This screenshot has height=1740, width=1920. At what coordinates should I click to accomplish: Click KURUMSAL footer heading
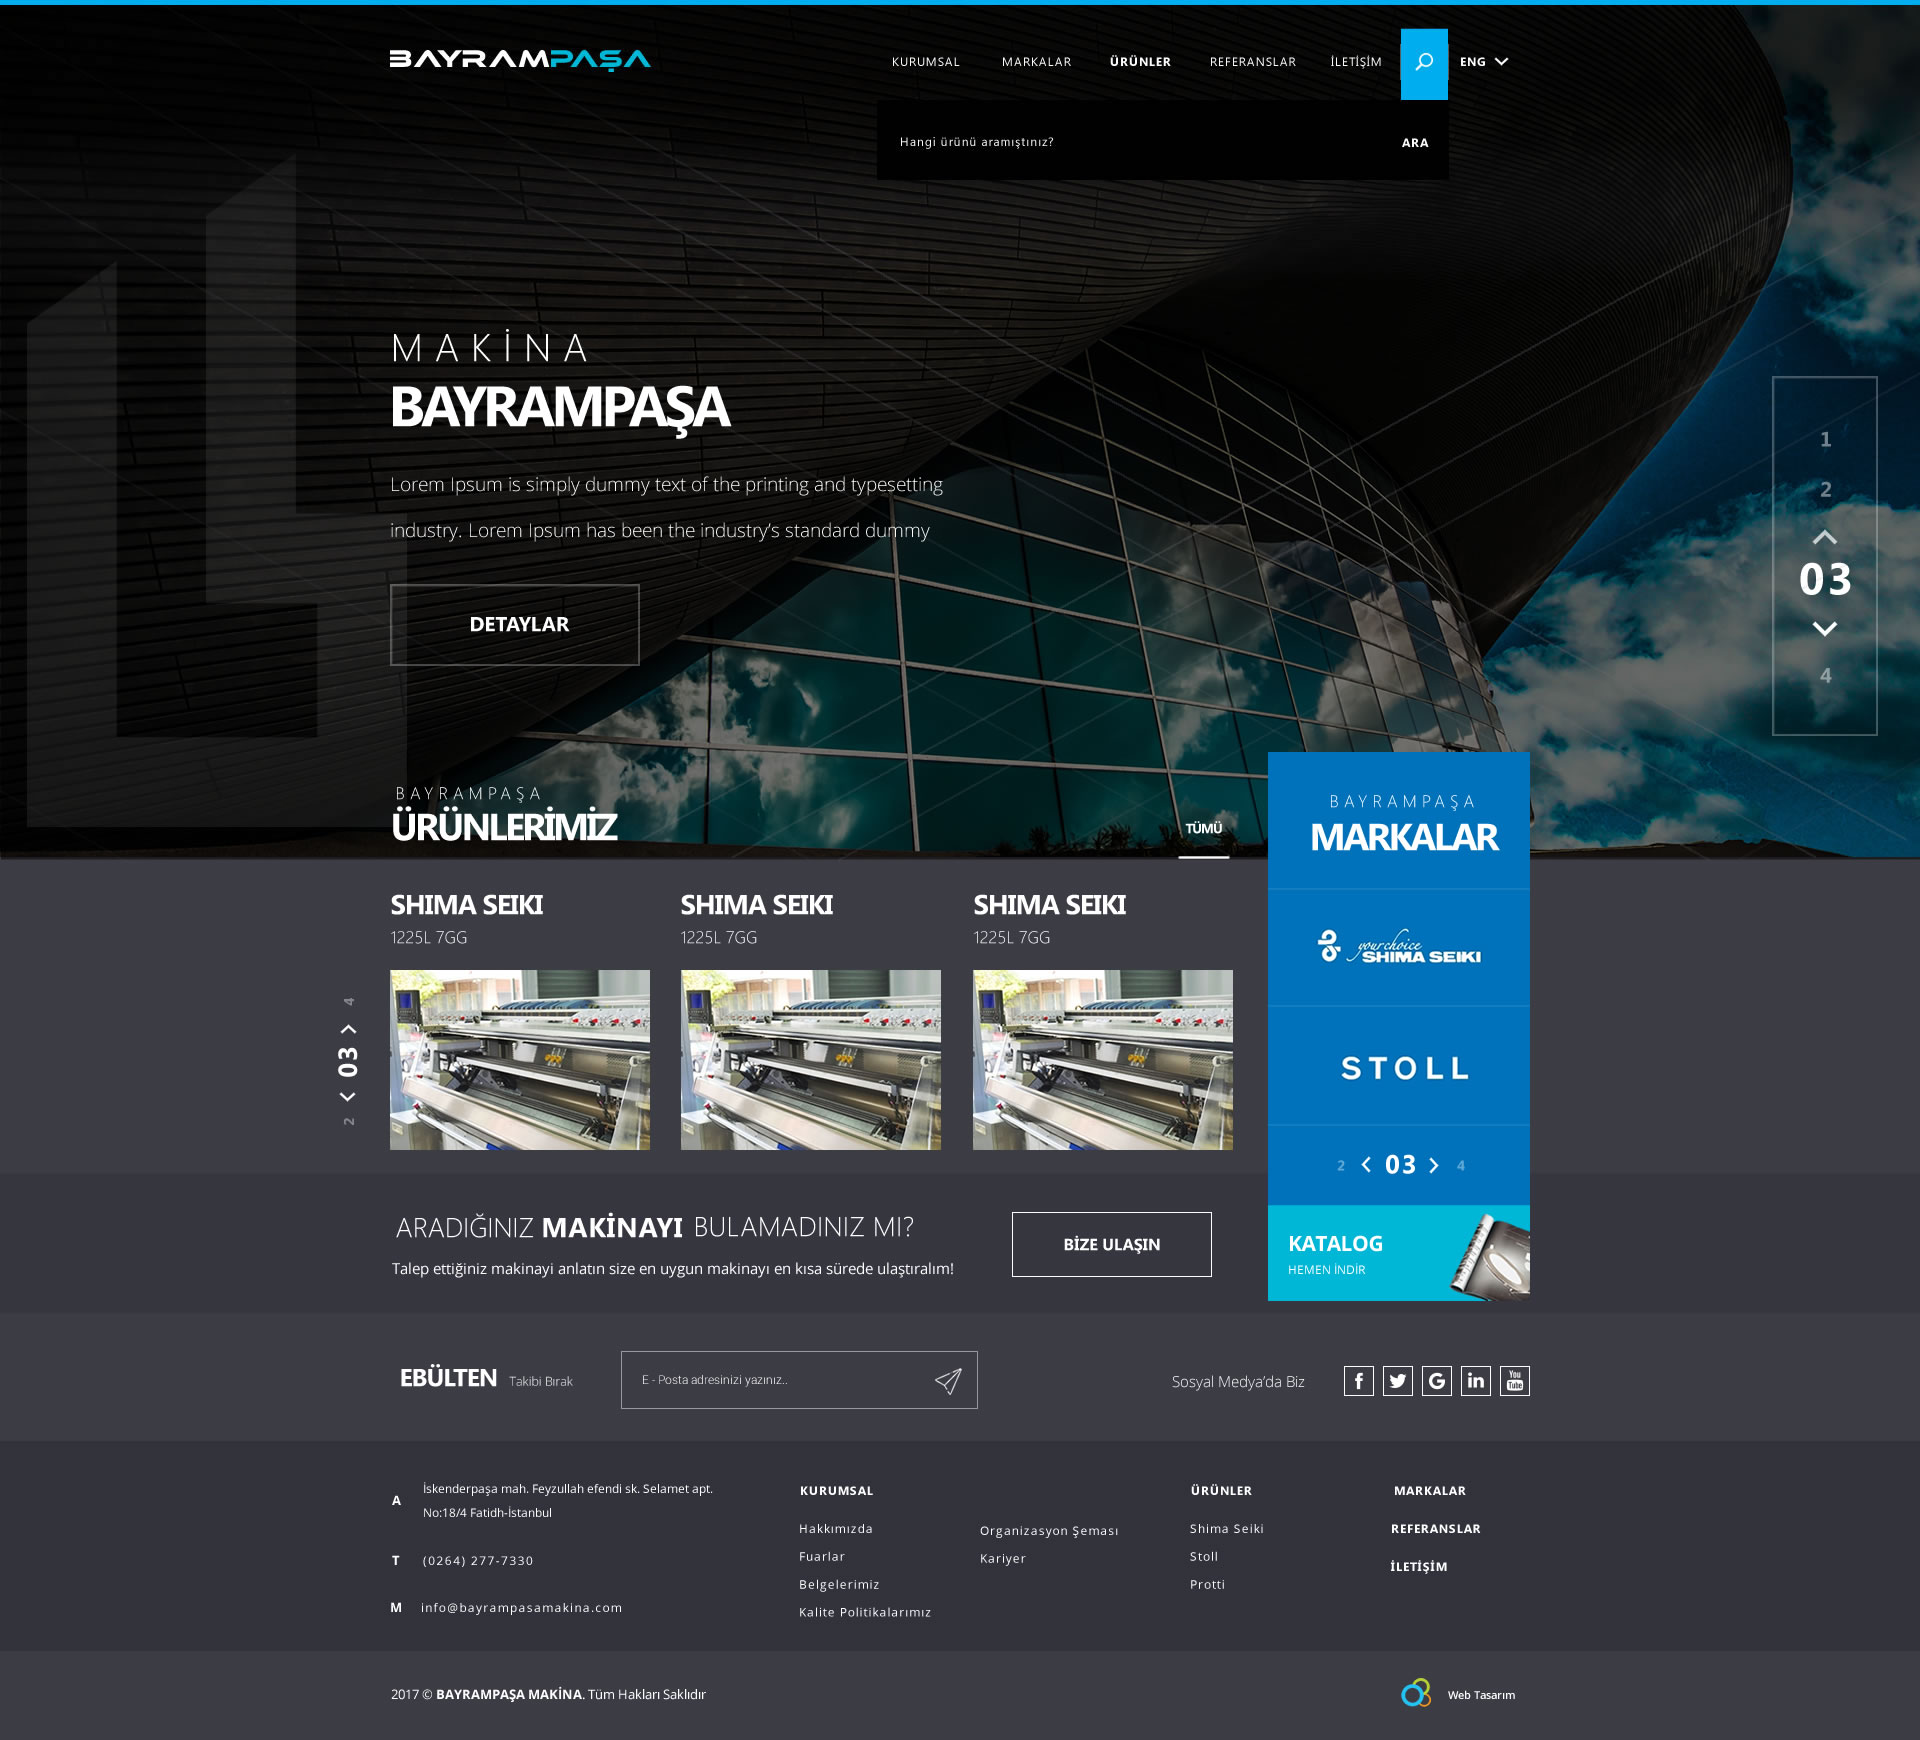[837, 1491]
